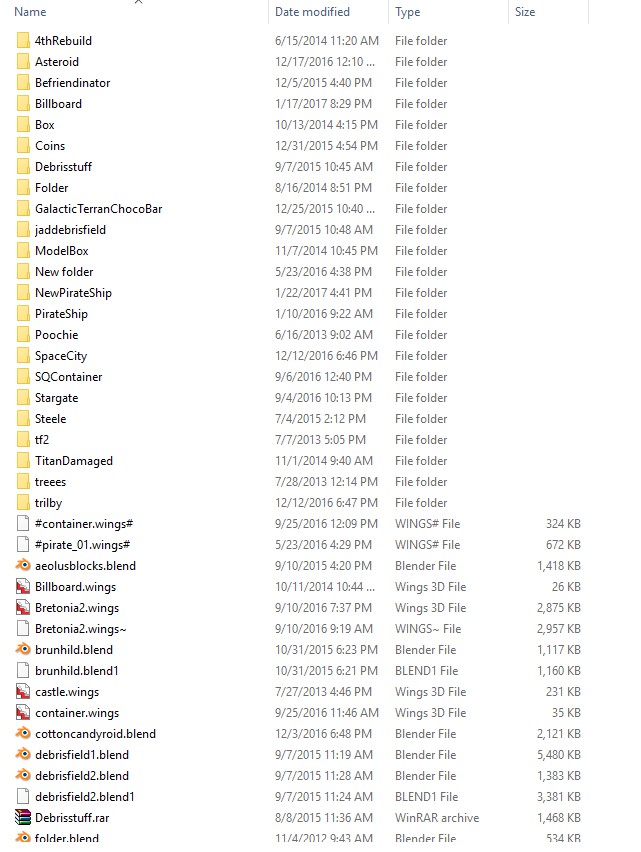
Task: Select the #container.wings# blank file icon
Action: coord(23,524)
